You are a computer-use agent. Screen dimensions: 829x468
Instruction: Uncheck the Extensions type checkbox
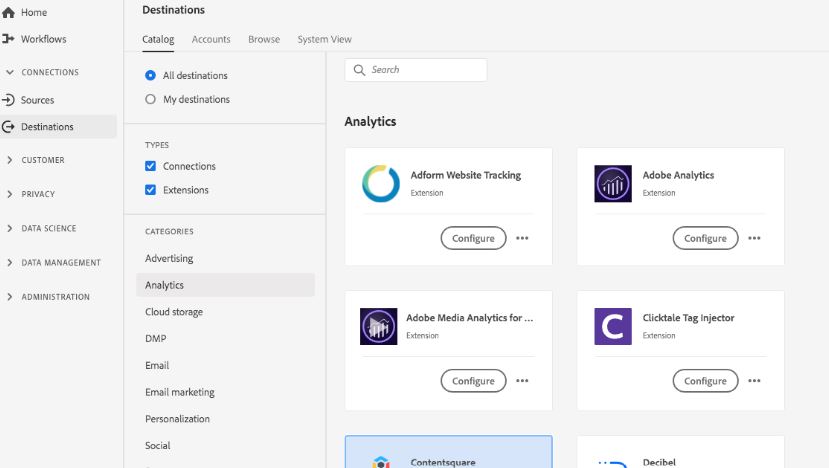[150, 190]
